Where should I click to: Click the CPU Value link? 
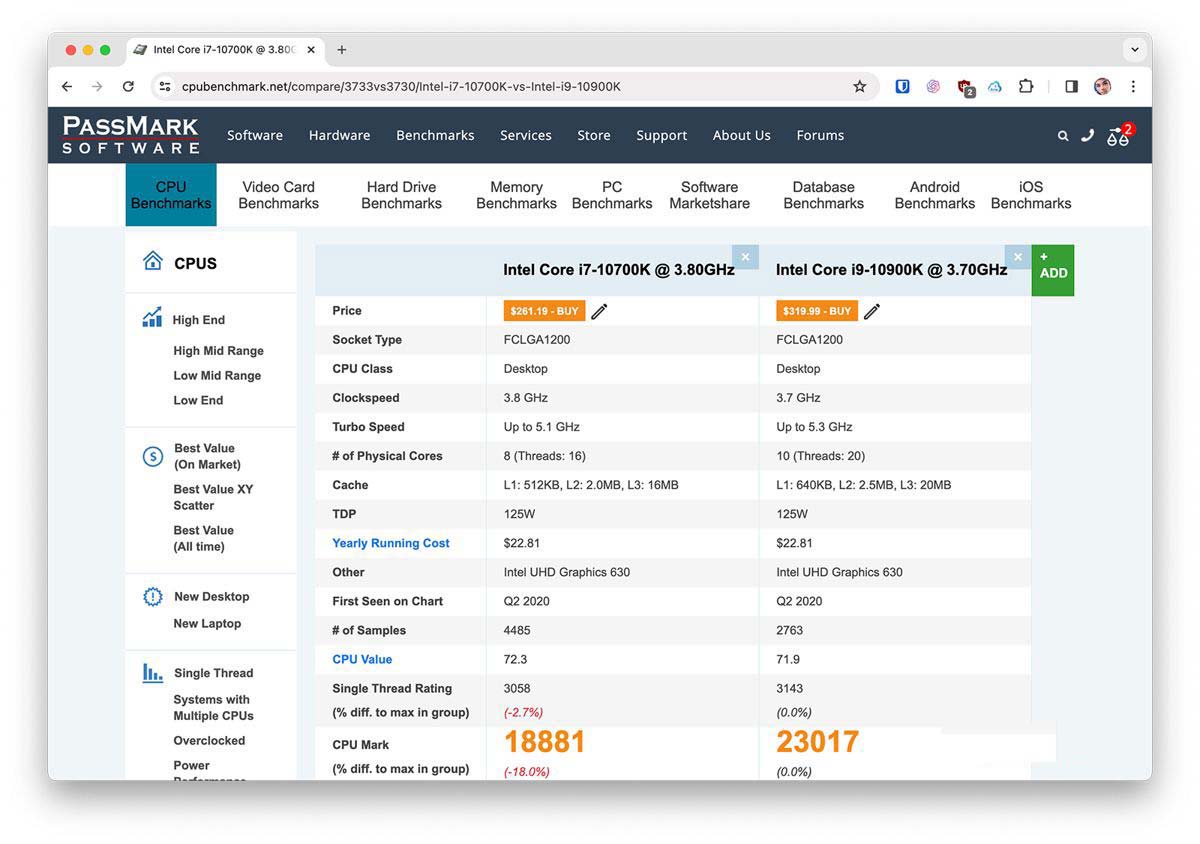click(362, 659)
